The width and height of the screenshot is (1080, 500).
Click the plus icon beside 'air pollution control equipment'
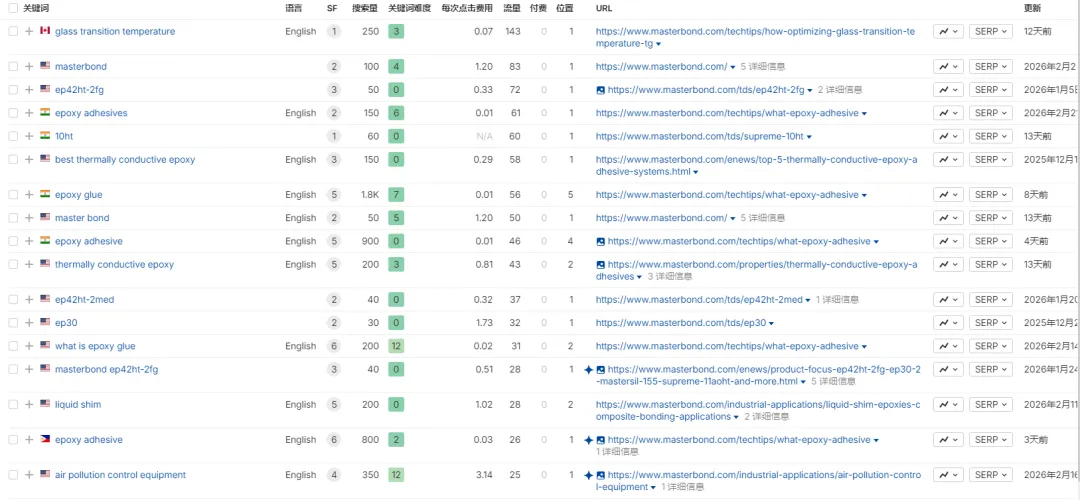tap(29, 475)
